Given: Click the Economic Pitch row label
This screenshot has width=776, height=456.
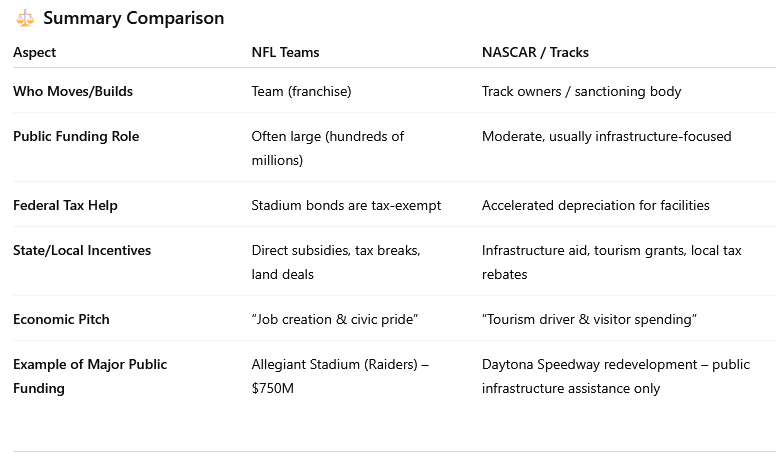Looking at the screenshot, I should 61,319.
